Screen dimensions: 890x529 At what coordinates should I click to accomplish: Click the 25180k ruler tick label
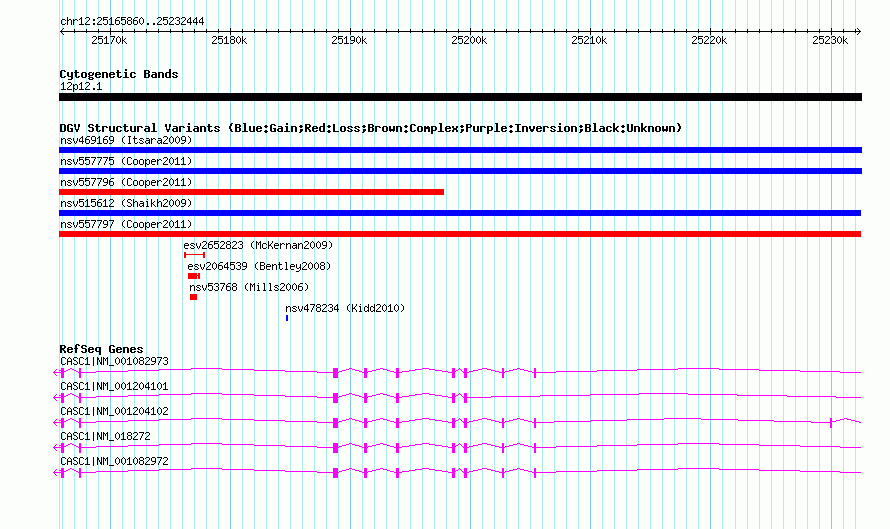[229, 40]
